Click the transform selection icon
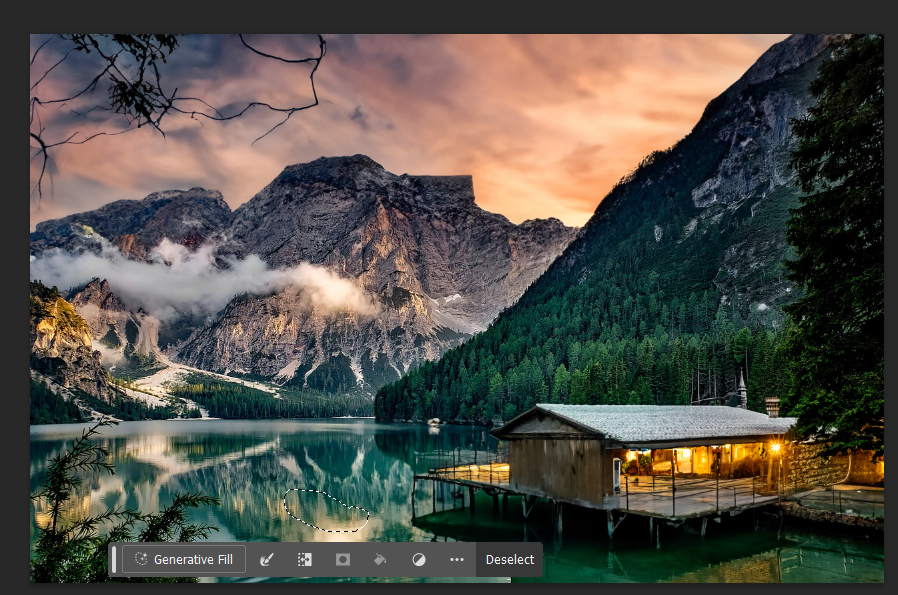898x595 pixels. click(305, 559)
